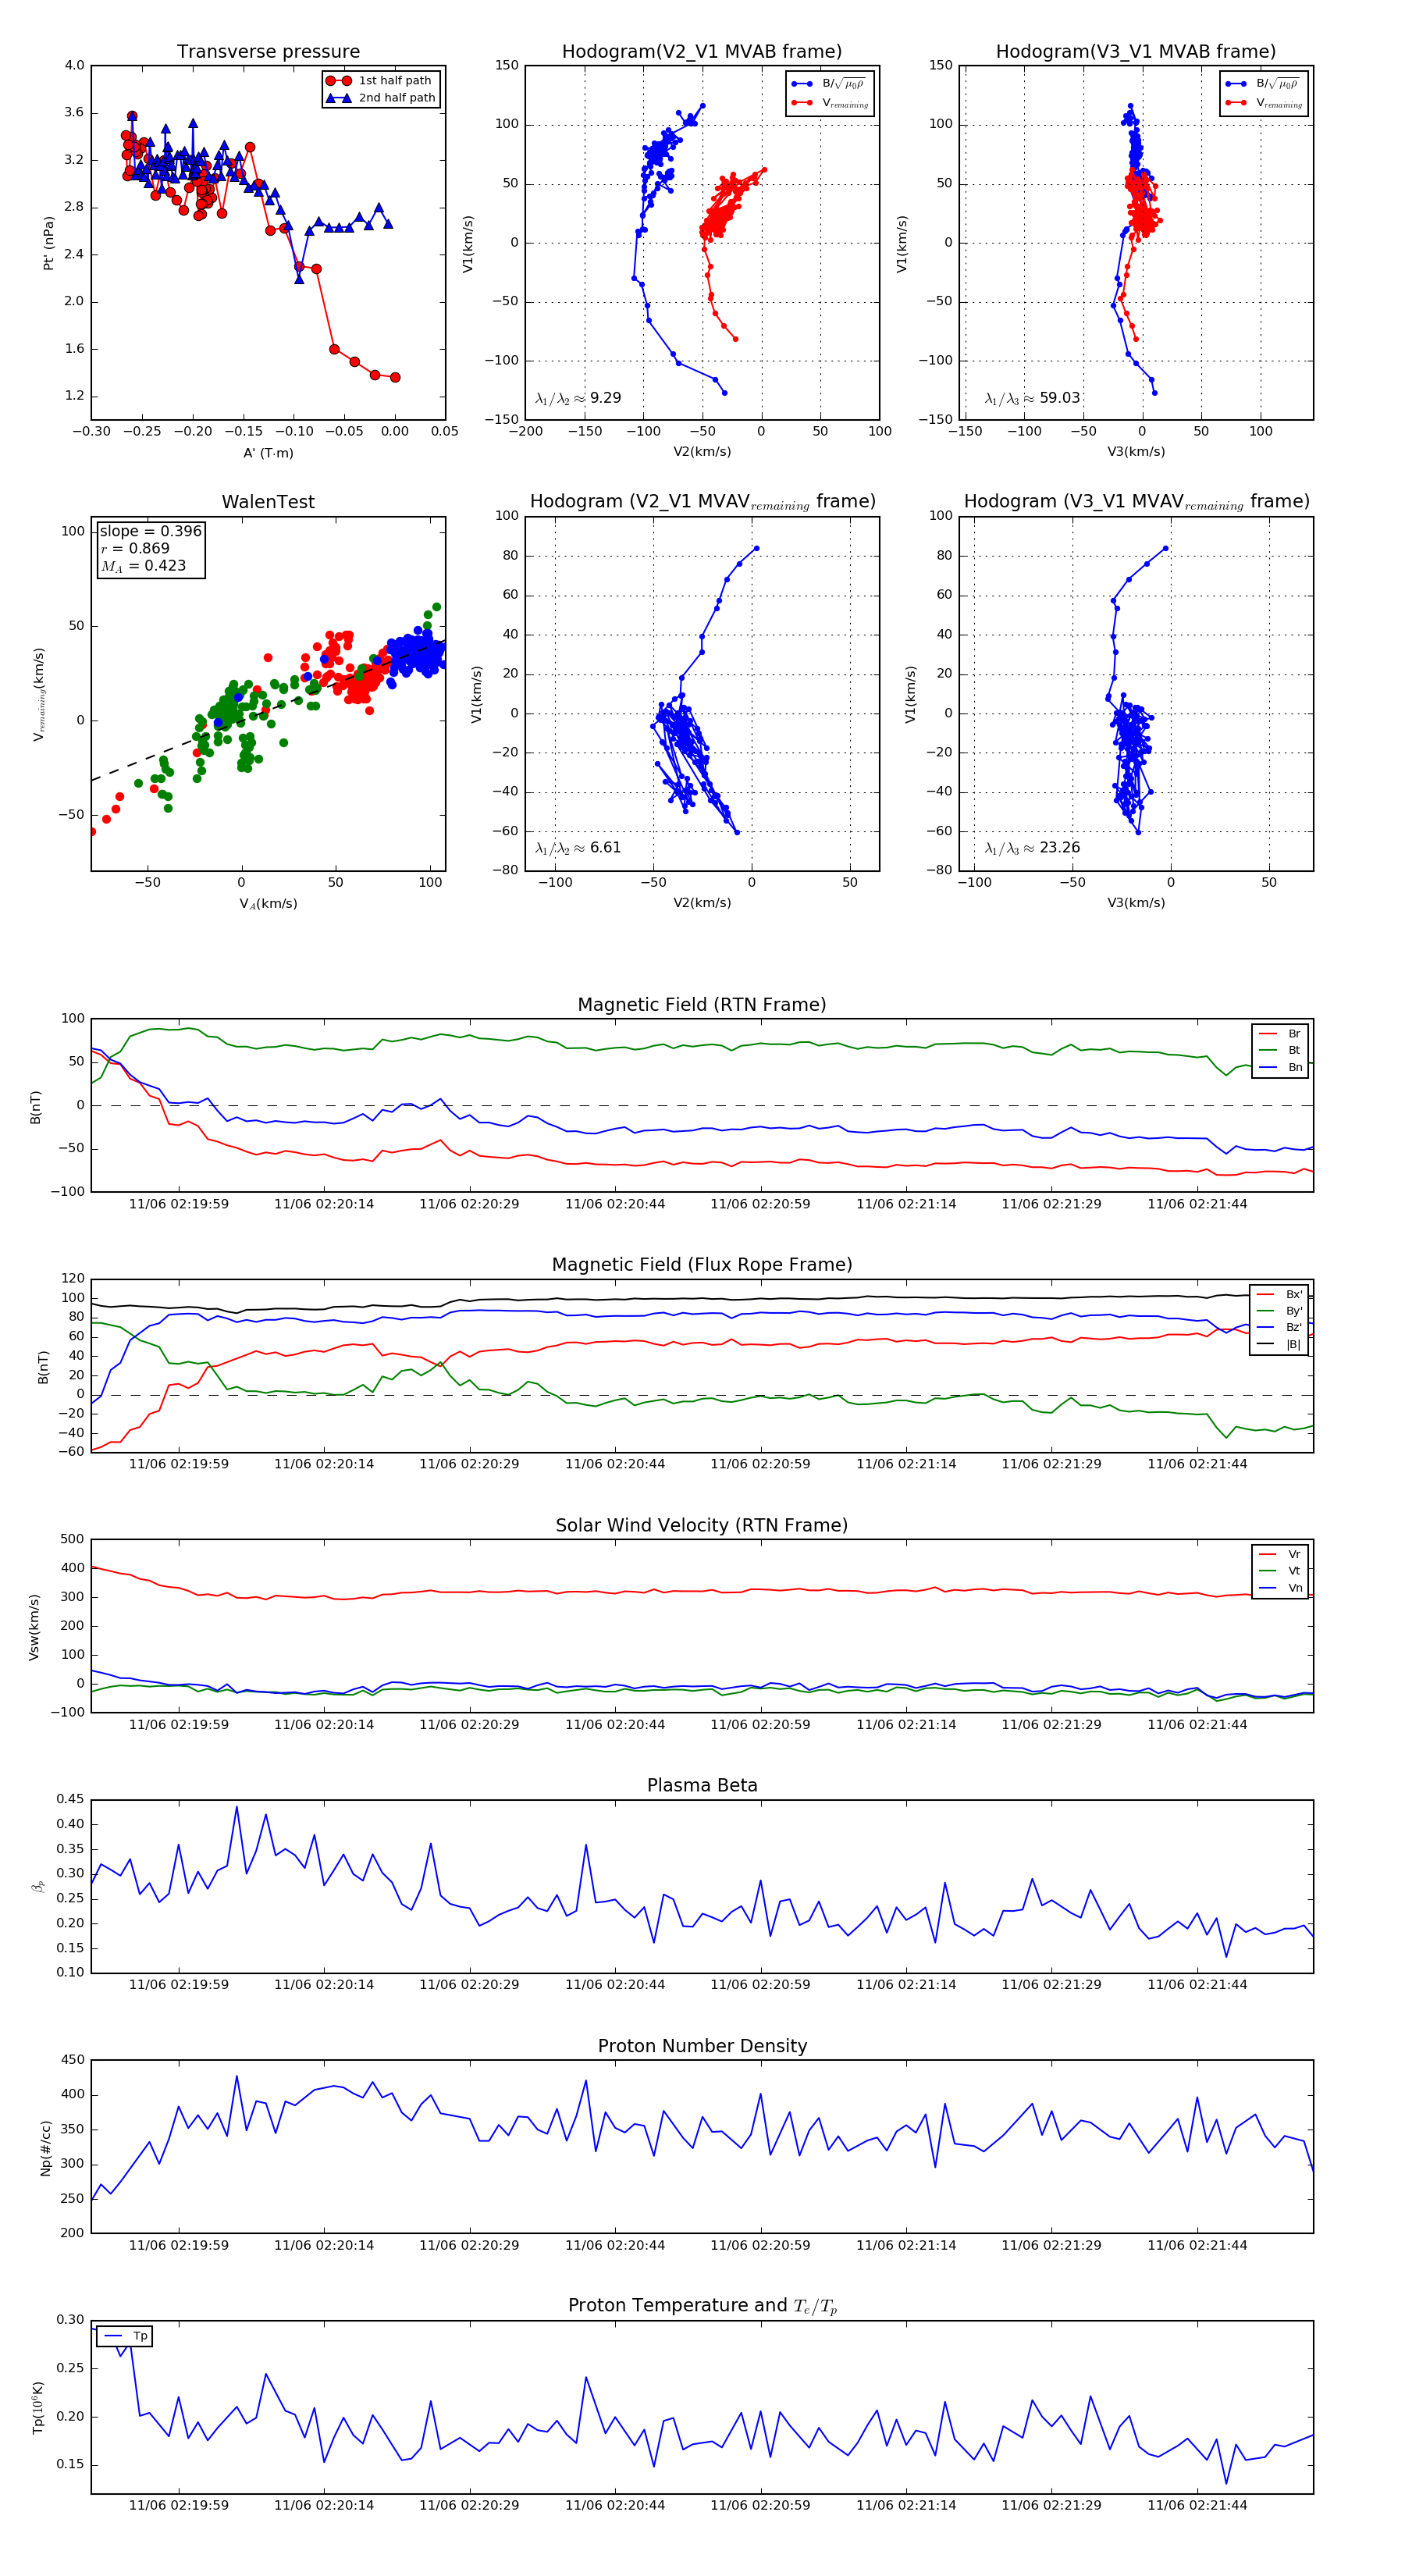Select the "2nd half path" legend entry
This screenshot has width=1405, height=2576.
tap(380, 98)
